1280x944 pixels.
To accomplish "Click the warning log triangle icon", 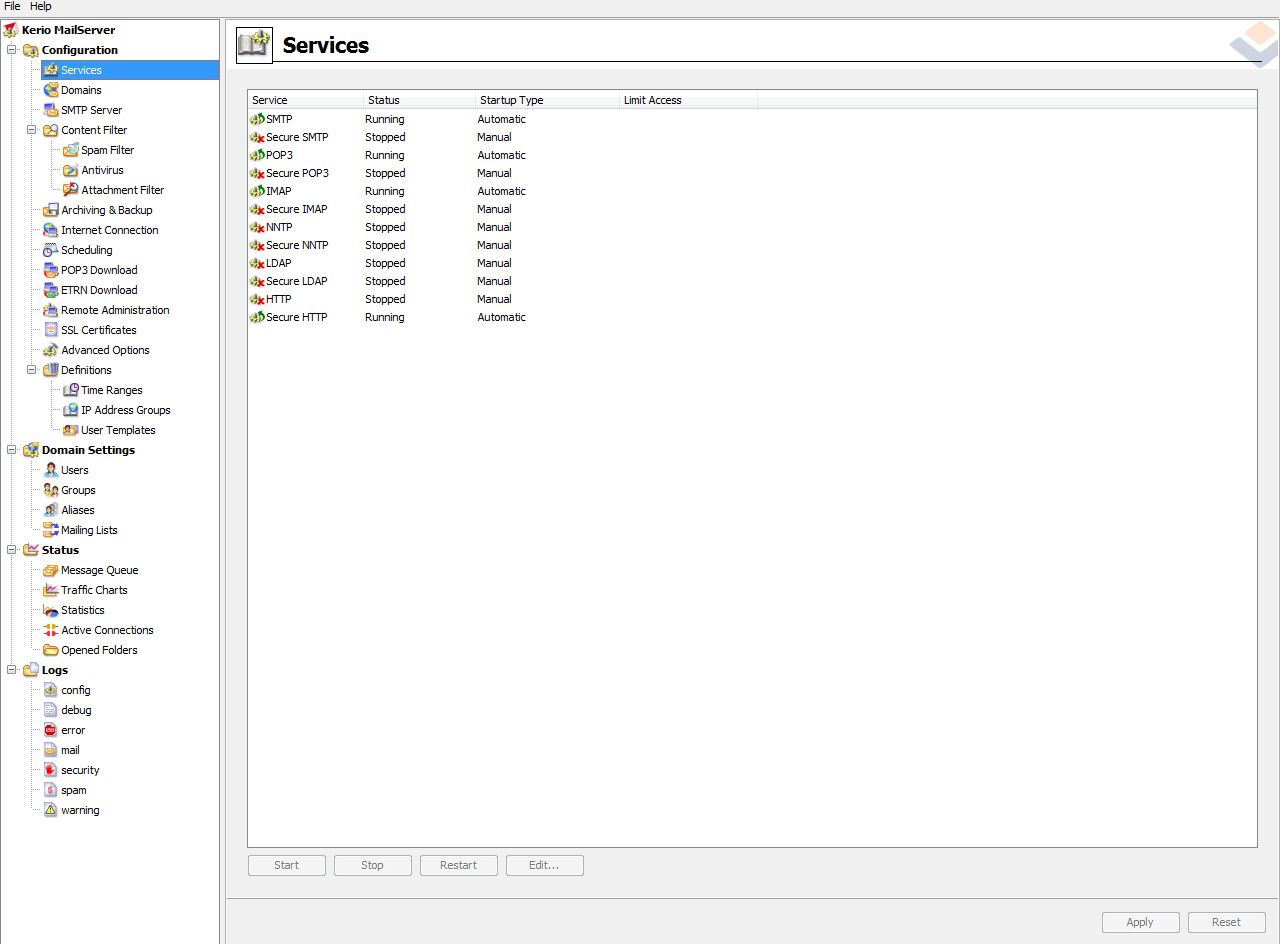I will 50,810.
